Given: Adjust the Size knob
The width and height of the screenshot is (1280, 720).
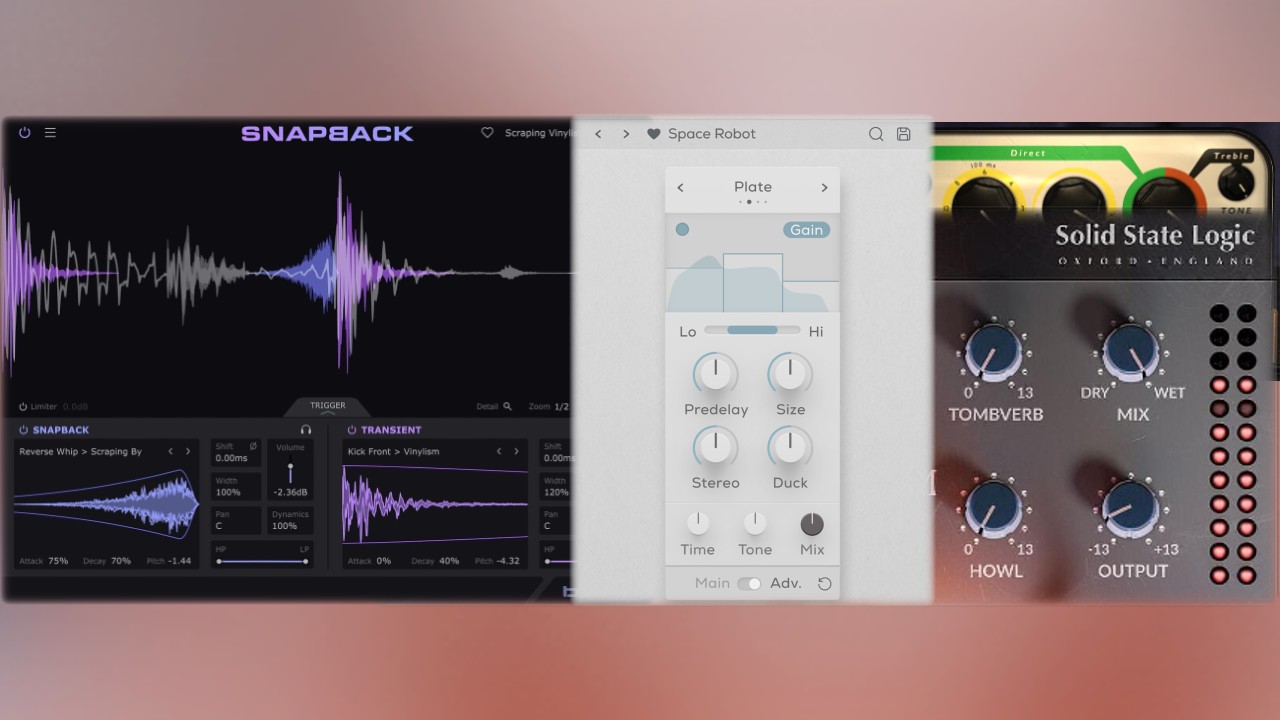Looking at the screenshot, I should [x=790, y=374].
